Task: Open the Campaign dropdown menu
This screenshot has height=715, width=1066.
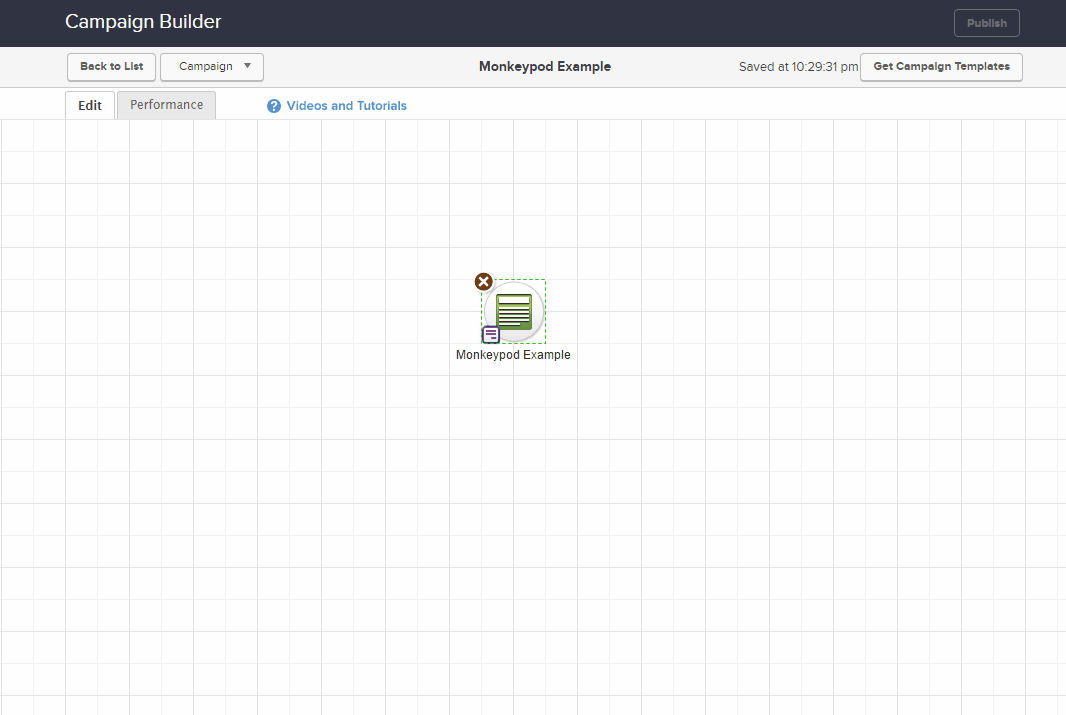Action: [212, 67]
